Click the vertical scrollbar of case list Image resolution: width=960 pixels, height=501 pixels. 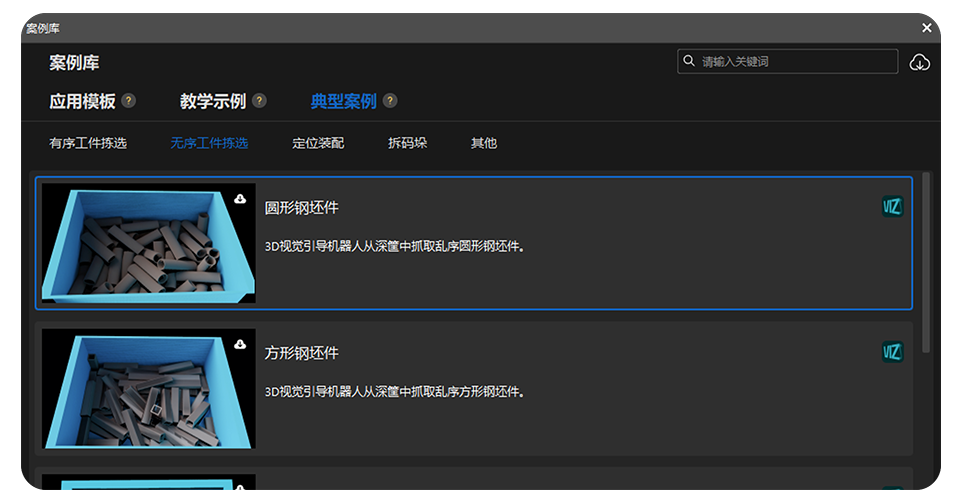pyautogui.click(x=926, y=262)
